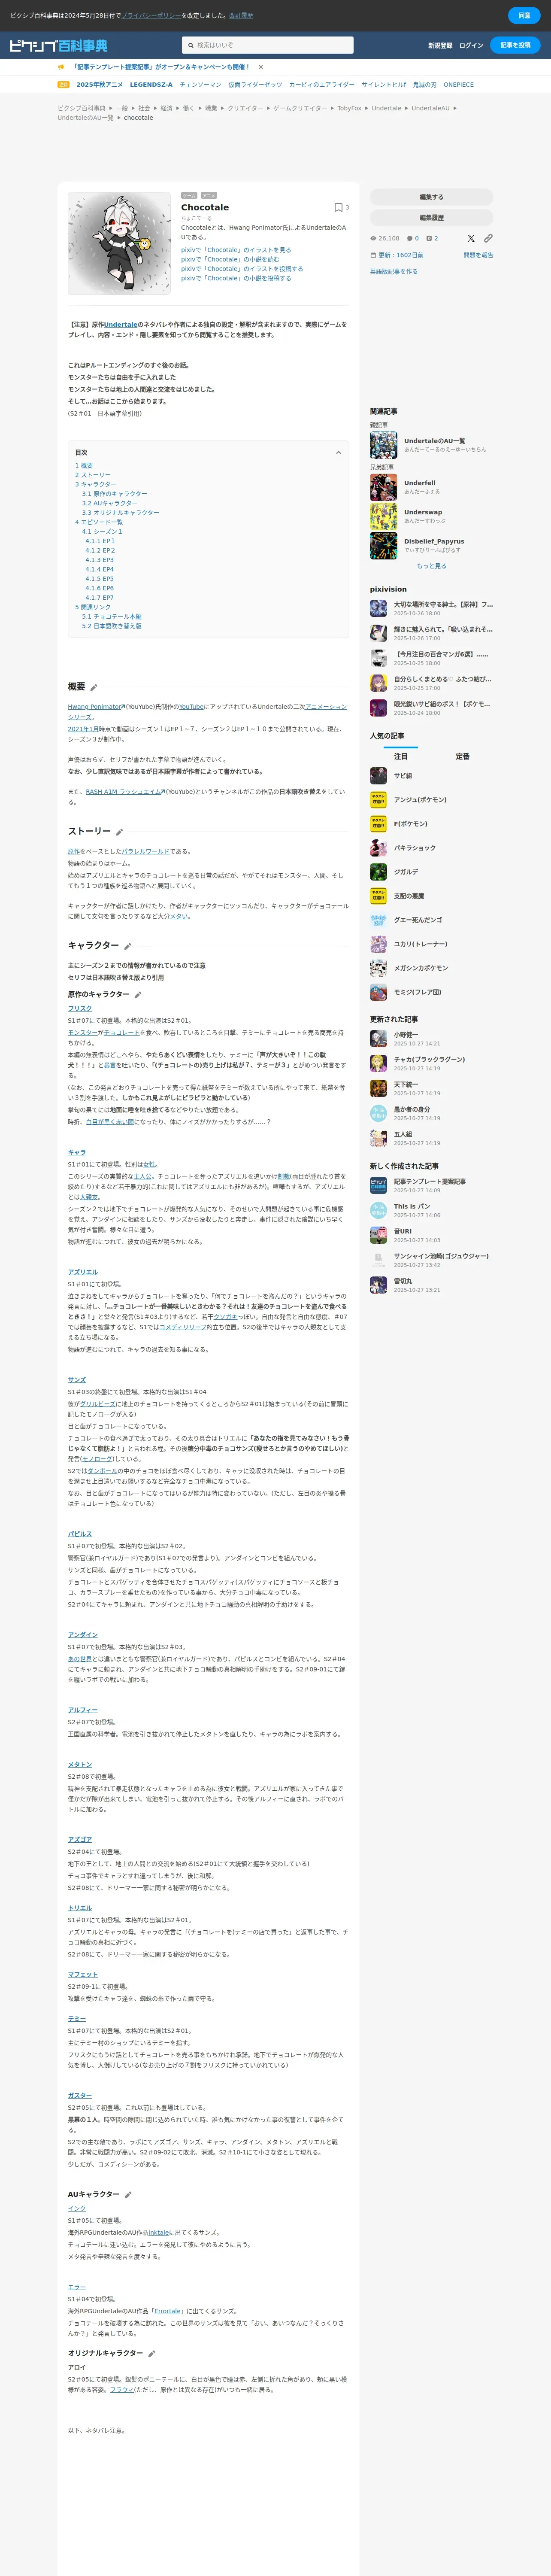Click the 同意 consent button
This screenshot has height=2576, width=551.
(x=524, y=15)
